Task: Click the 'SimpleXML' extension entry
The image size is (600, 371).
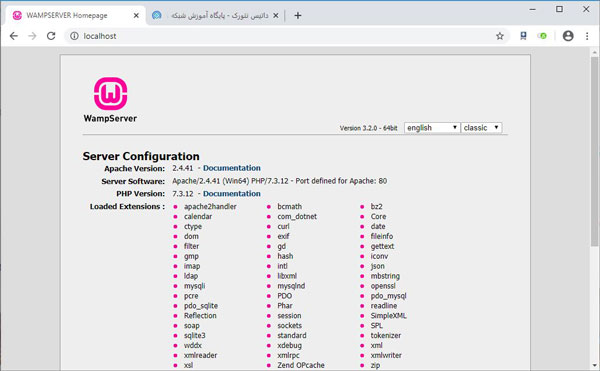Action: click(388, 316)
